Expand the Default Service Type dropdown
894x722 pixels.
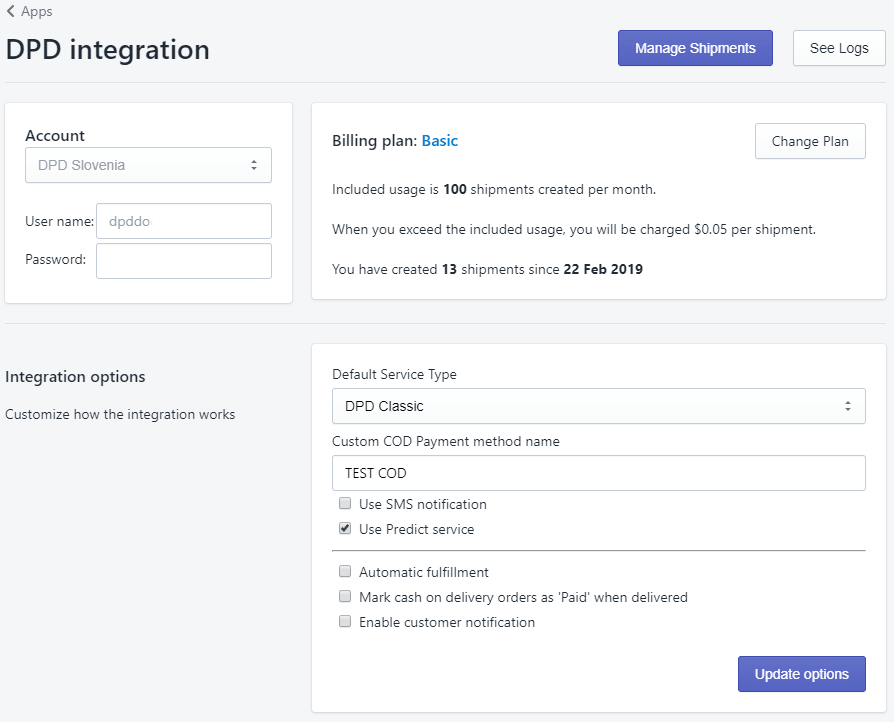(x=599, y=406)
